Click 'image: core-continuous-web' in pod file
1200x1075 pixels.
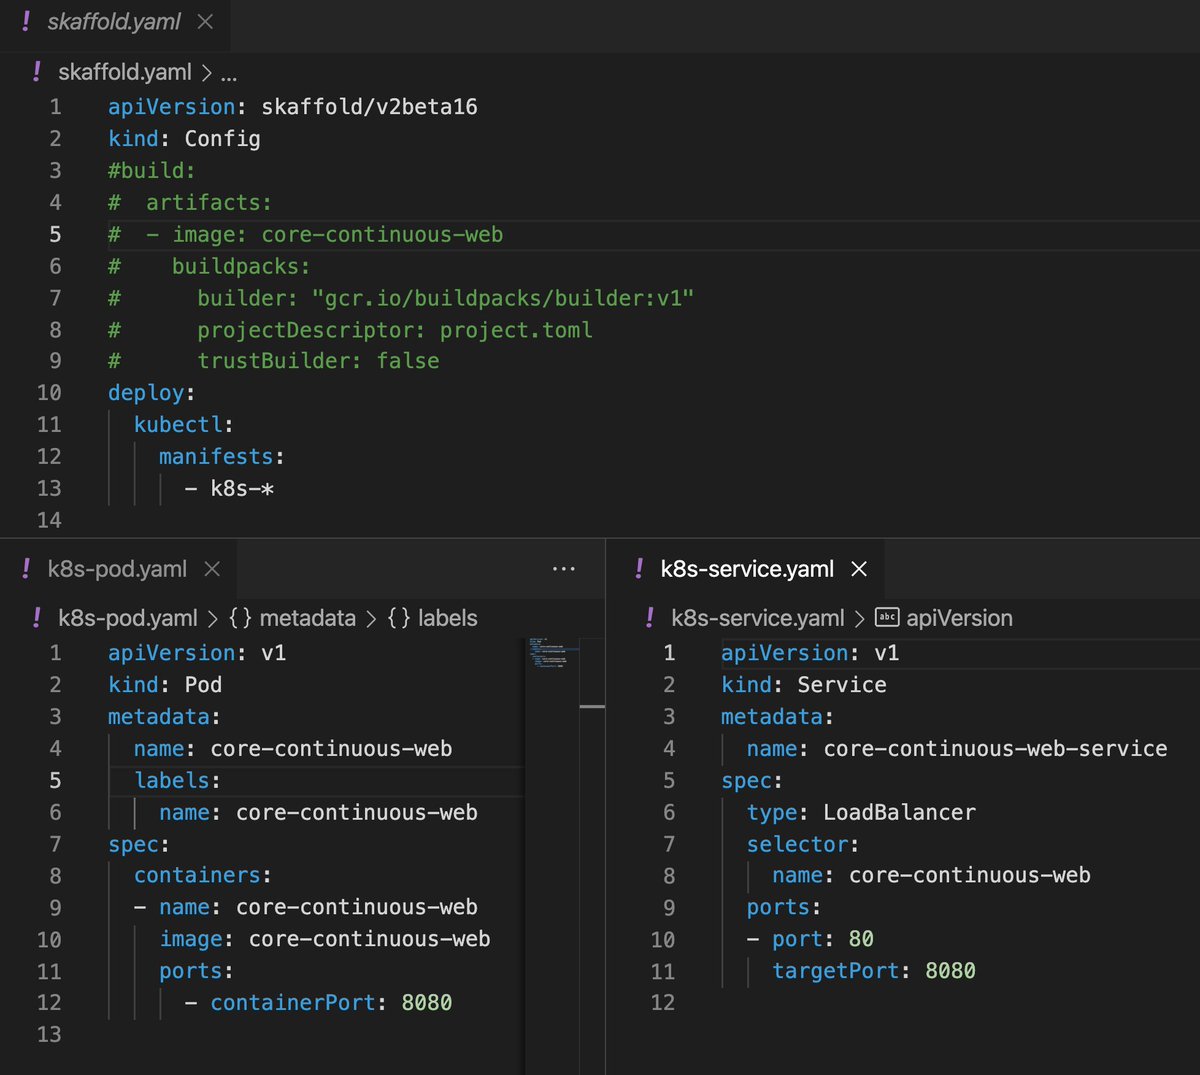click(x=325, y=939)
